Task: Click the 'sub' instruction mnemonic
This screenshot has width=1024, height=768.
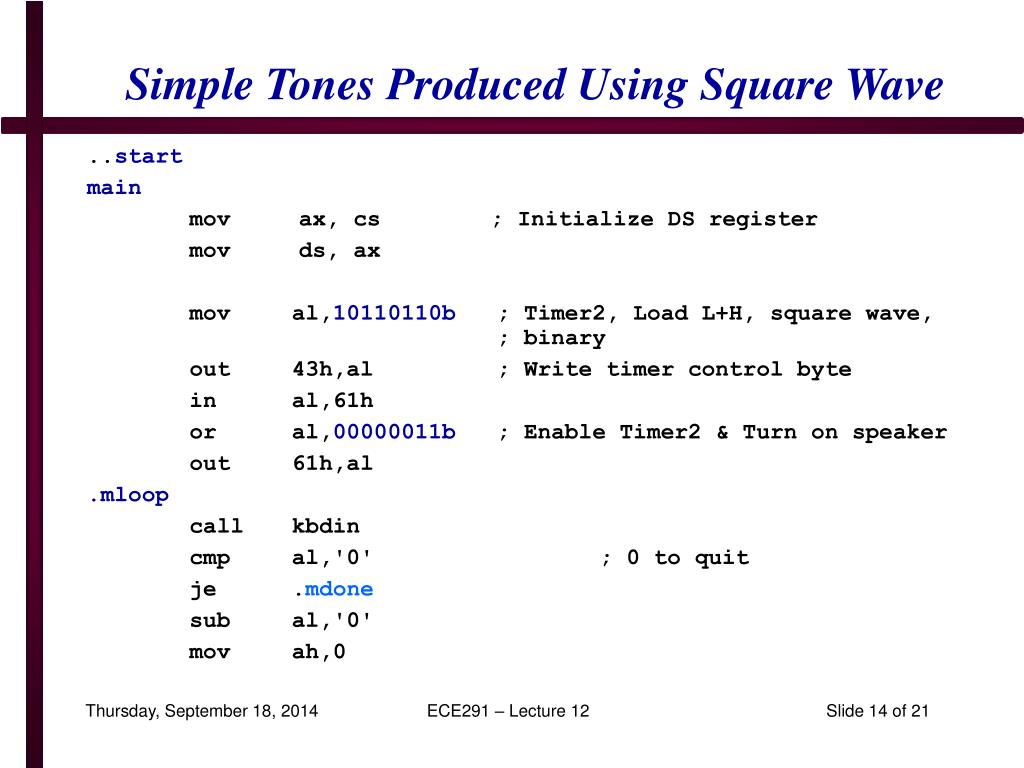Action: 210,620
